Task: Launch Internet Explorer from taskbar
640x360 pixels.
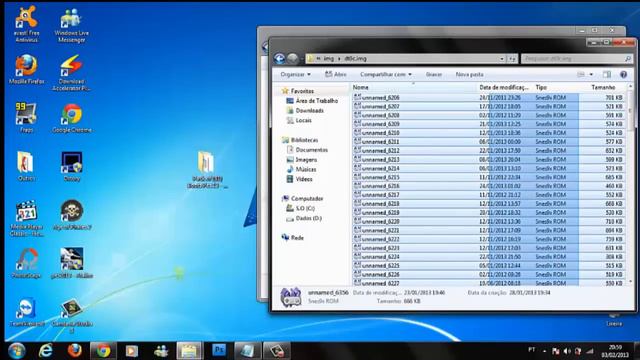Action: [x=46, y=351]
